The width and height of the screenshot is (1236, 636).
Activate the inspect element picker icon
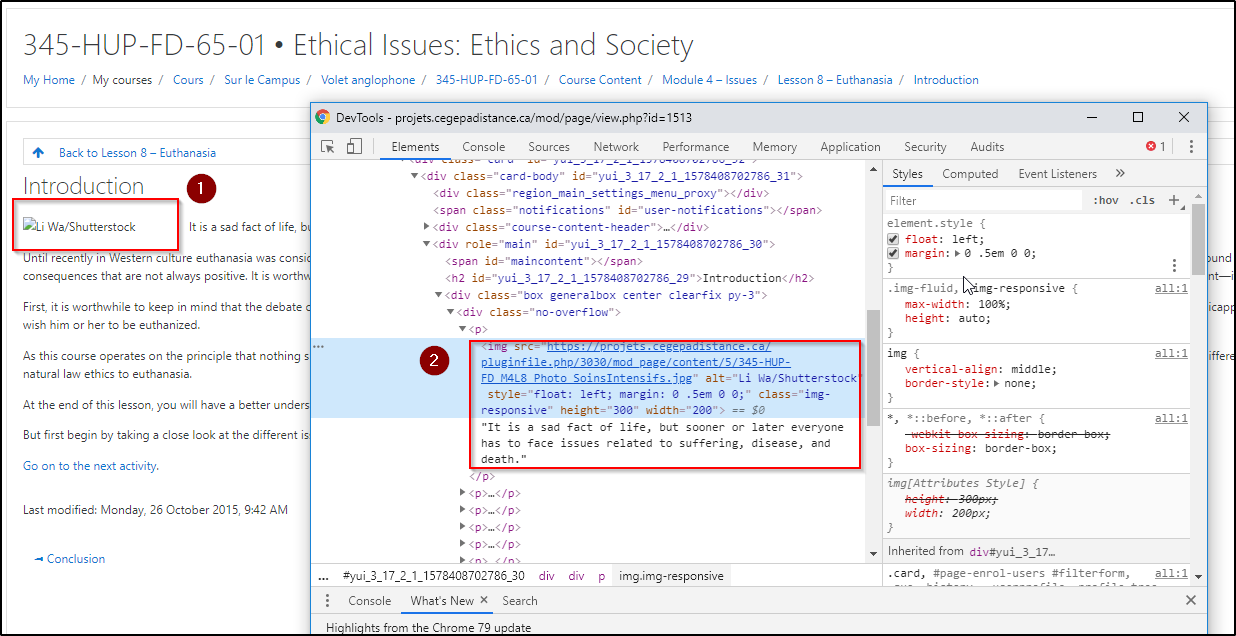coord(328,147)
